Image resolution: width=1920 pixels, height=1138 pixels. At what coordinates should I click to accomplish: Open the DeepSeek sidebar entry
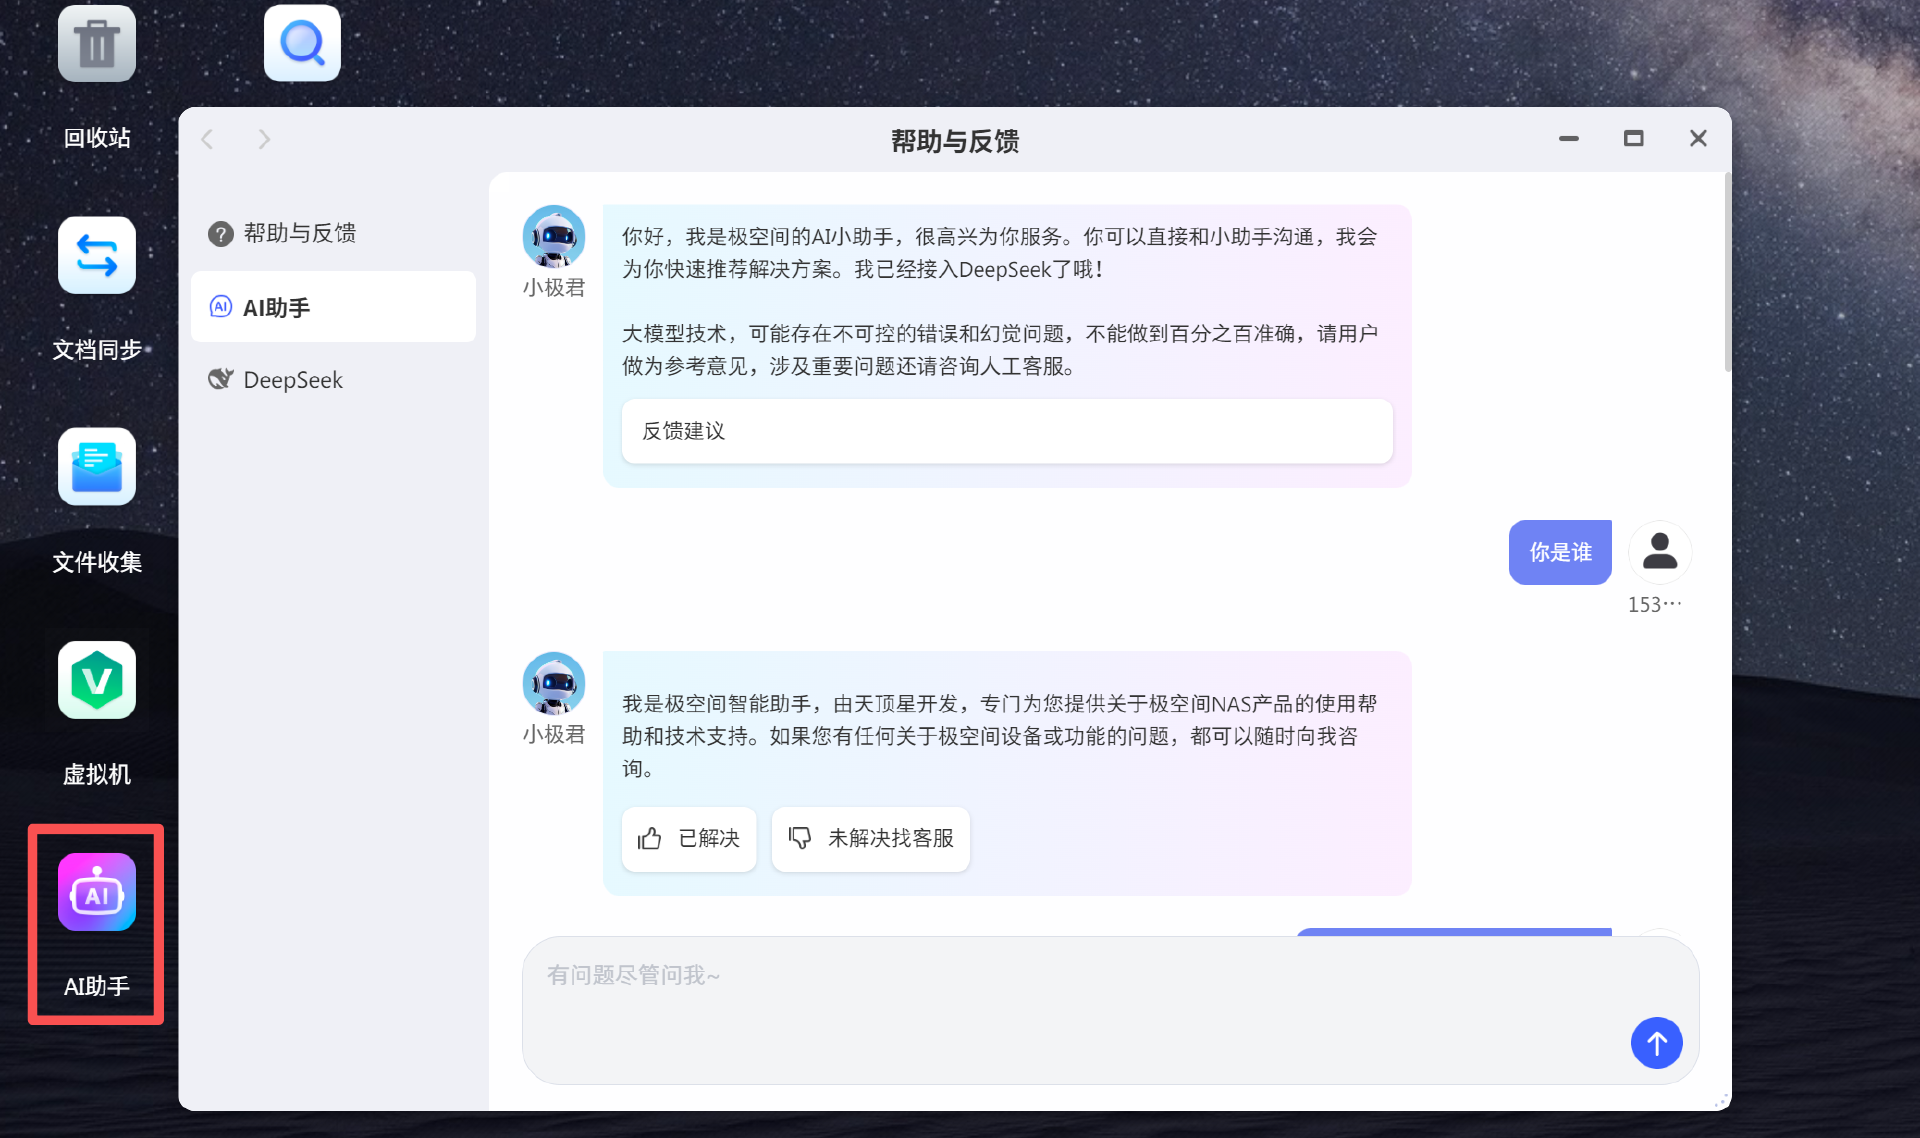[x=293, y=380]
